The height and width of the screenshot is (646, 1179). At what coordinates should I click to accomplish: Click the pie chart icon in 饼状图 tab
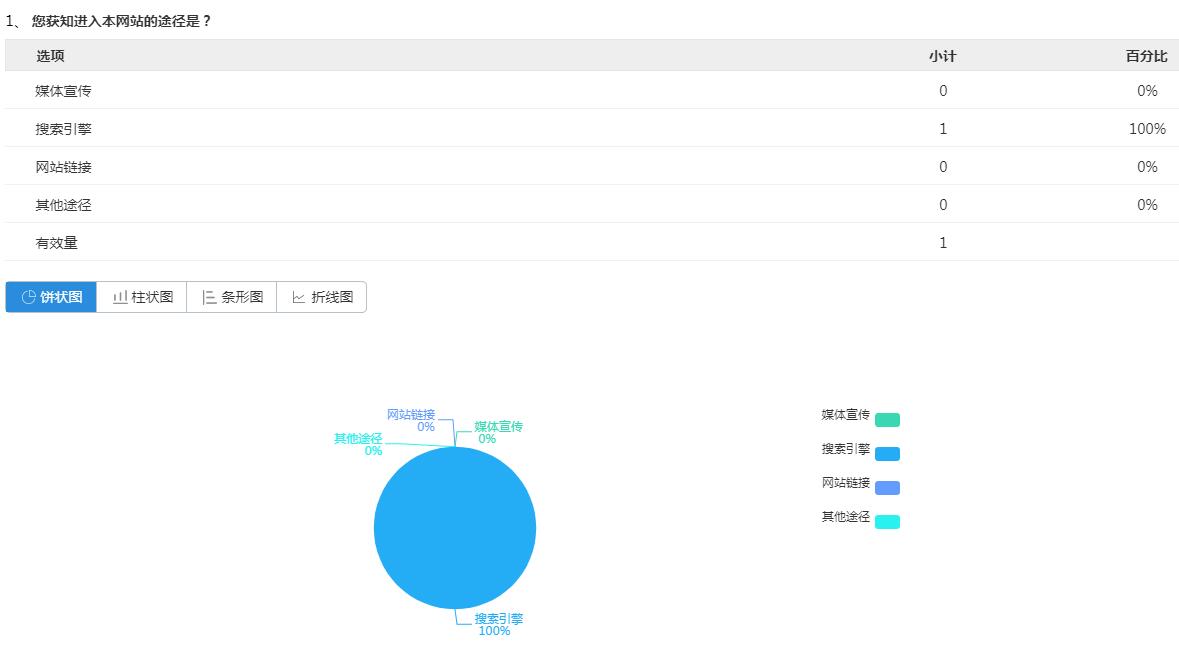[29, 297]
